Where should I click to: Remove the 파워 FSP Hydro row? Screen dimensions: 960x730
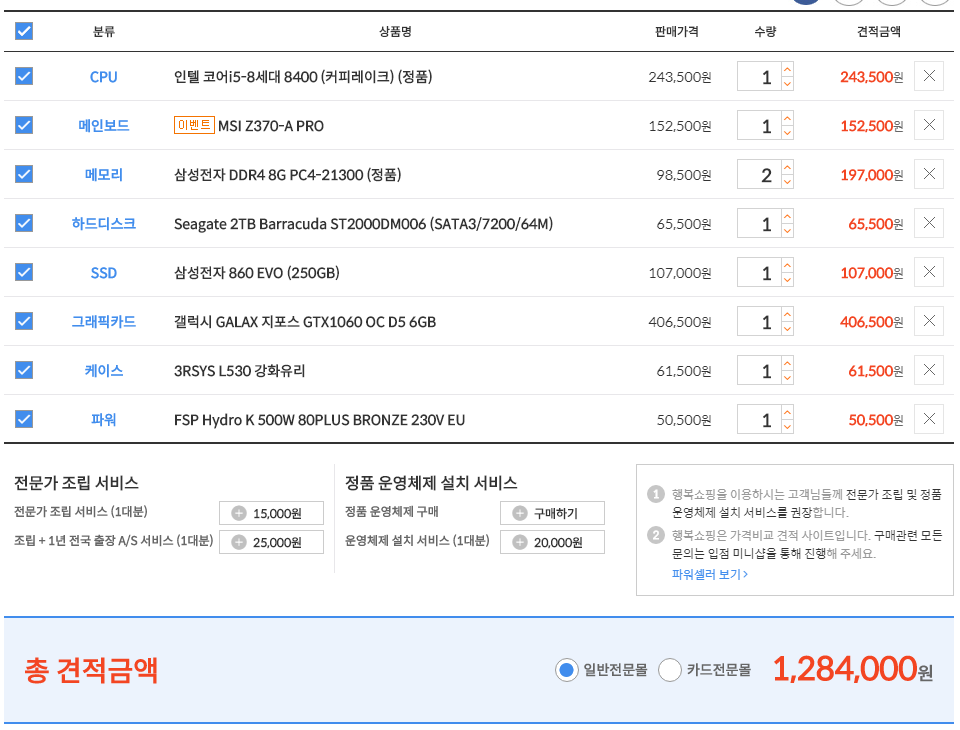click(x=929, y=419)
